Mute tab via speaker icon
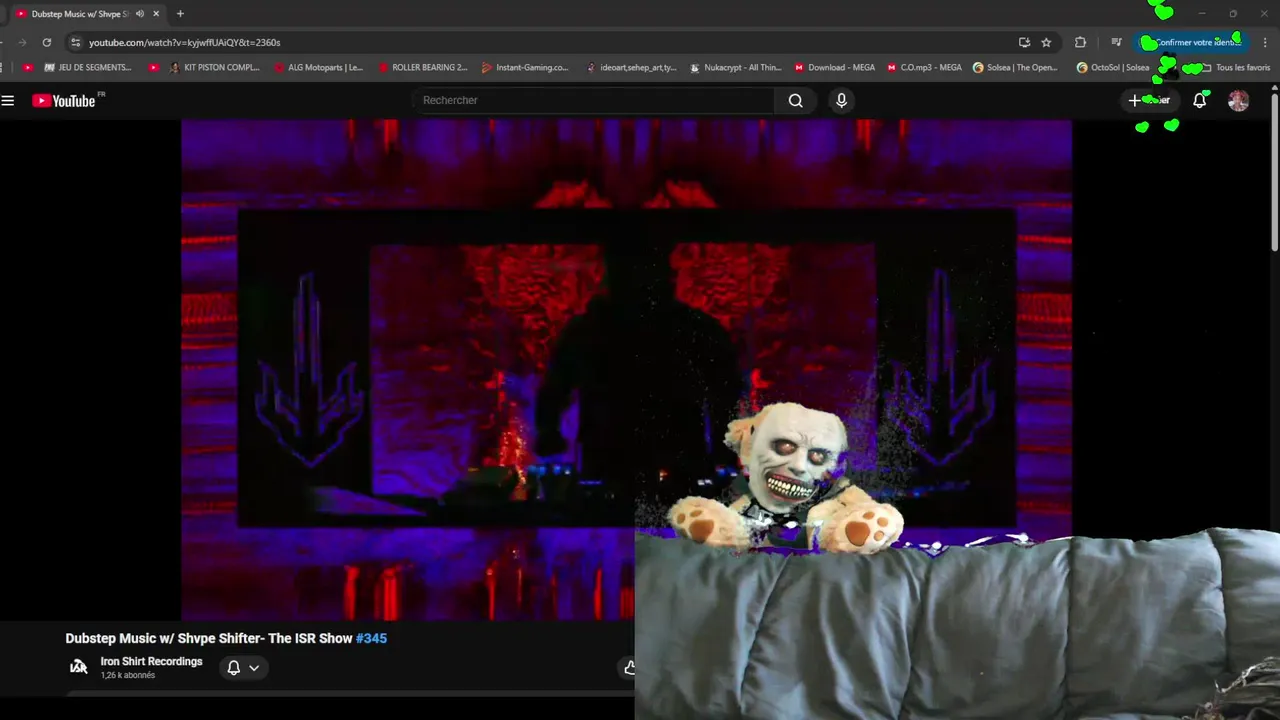This screenshot has height=720, width=1280. click(x=139, y=14)
